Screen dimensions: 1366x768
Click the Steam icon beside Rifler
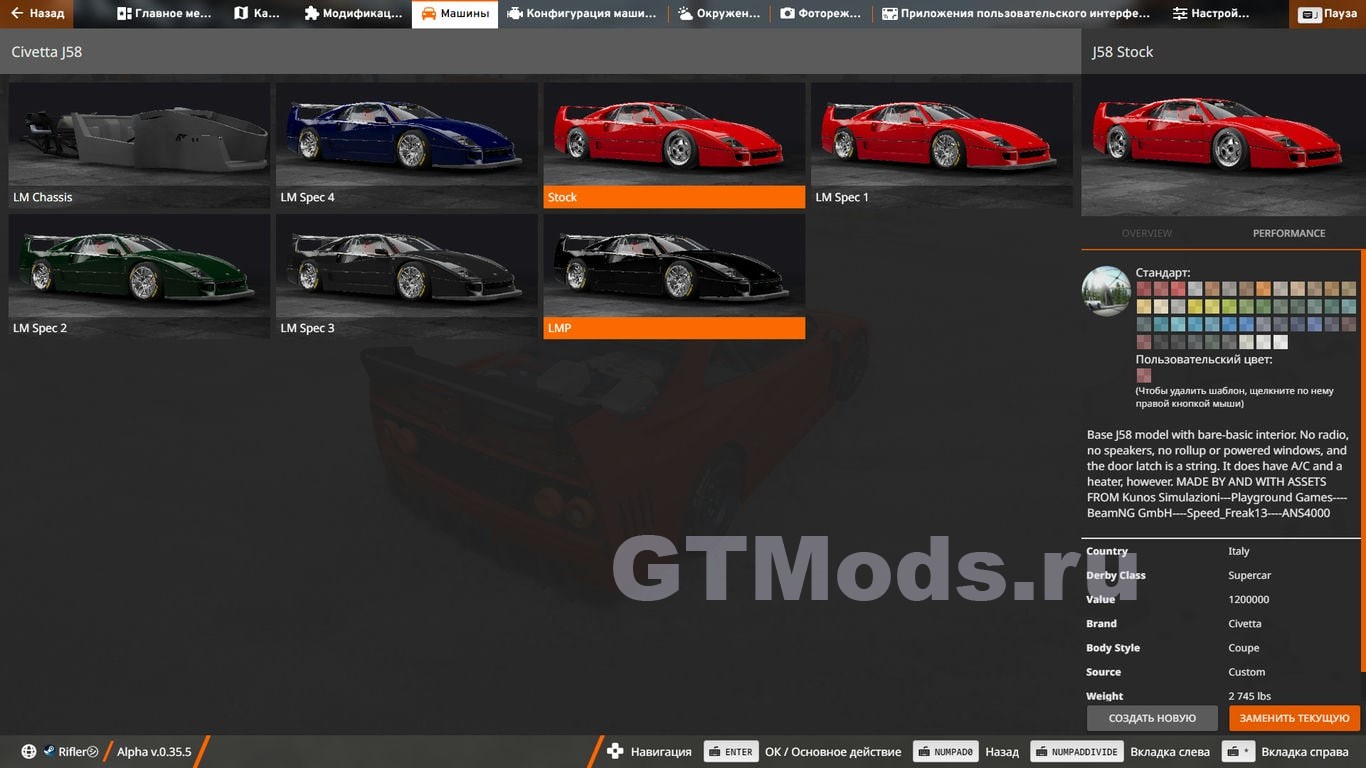pyautogui.click(x=48, y=752)
